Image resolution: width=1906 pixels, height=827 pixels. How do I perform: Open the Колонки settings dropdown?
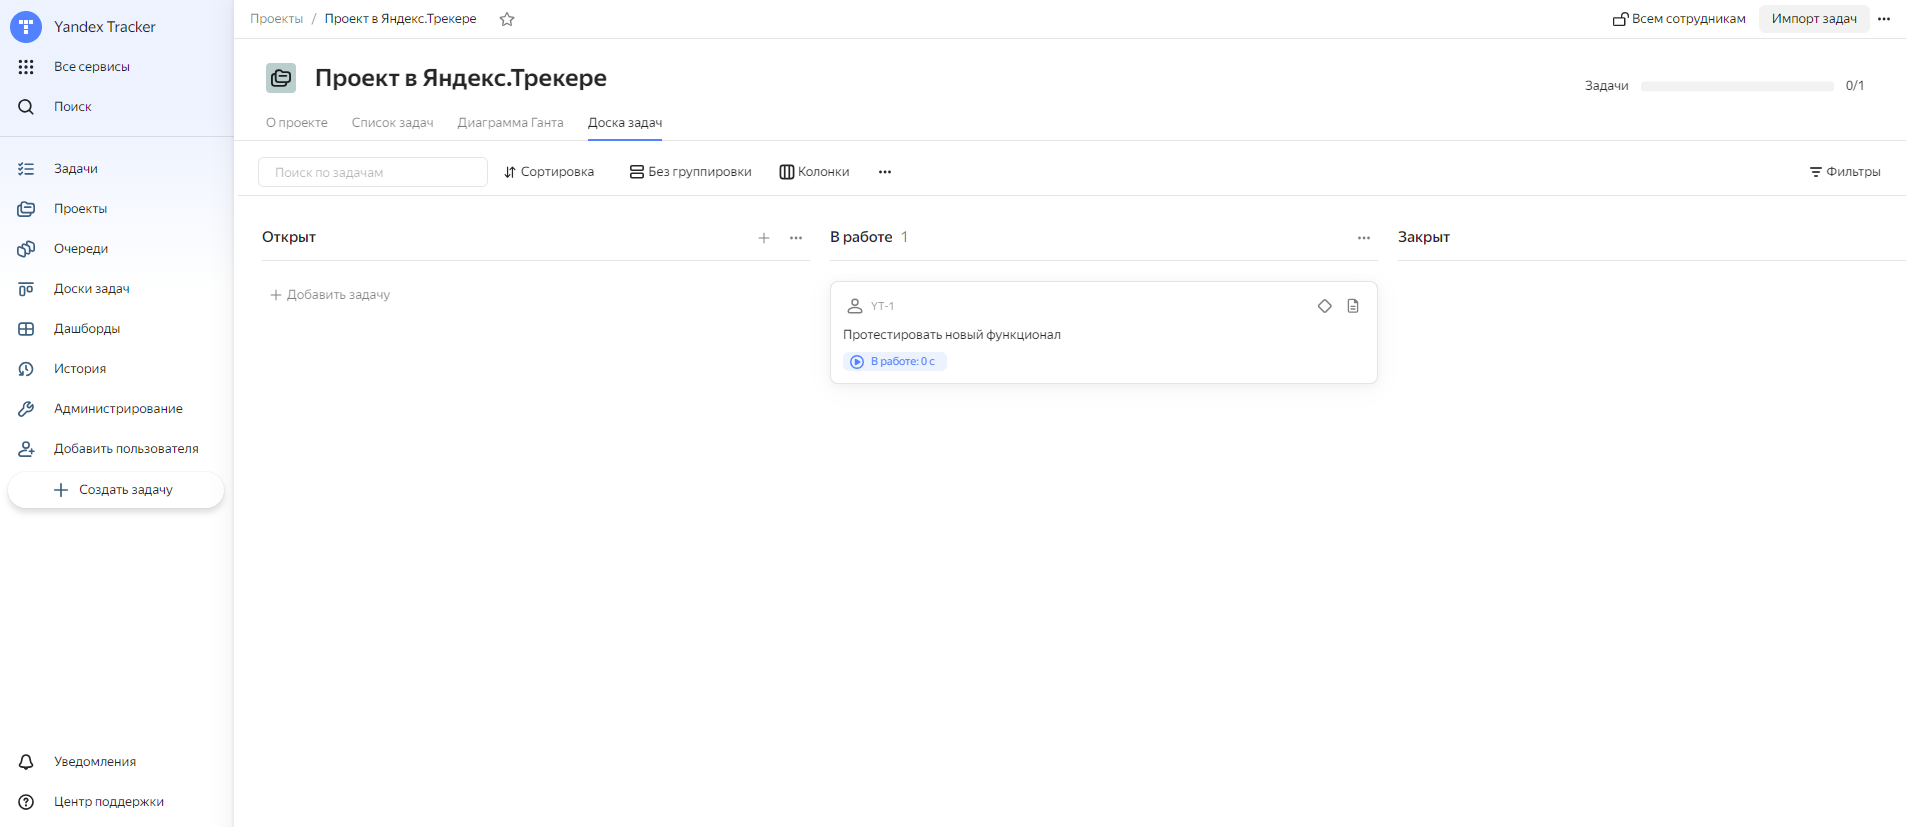coord(814,172)
